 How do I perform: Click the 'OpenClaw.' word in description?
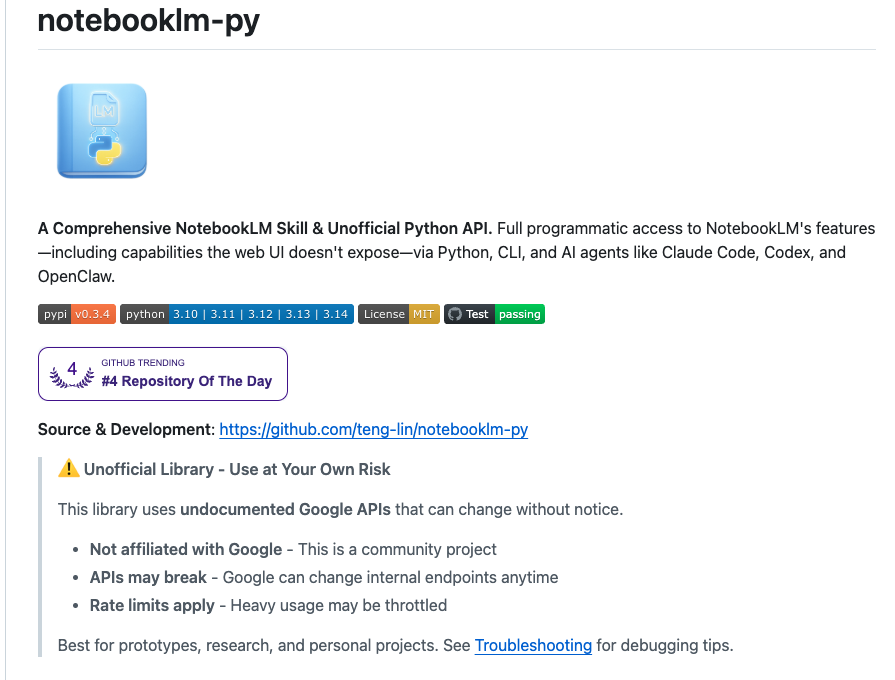point(76,276)
